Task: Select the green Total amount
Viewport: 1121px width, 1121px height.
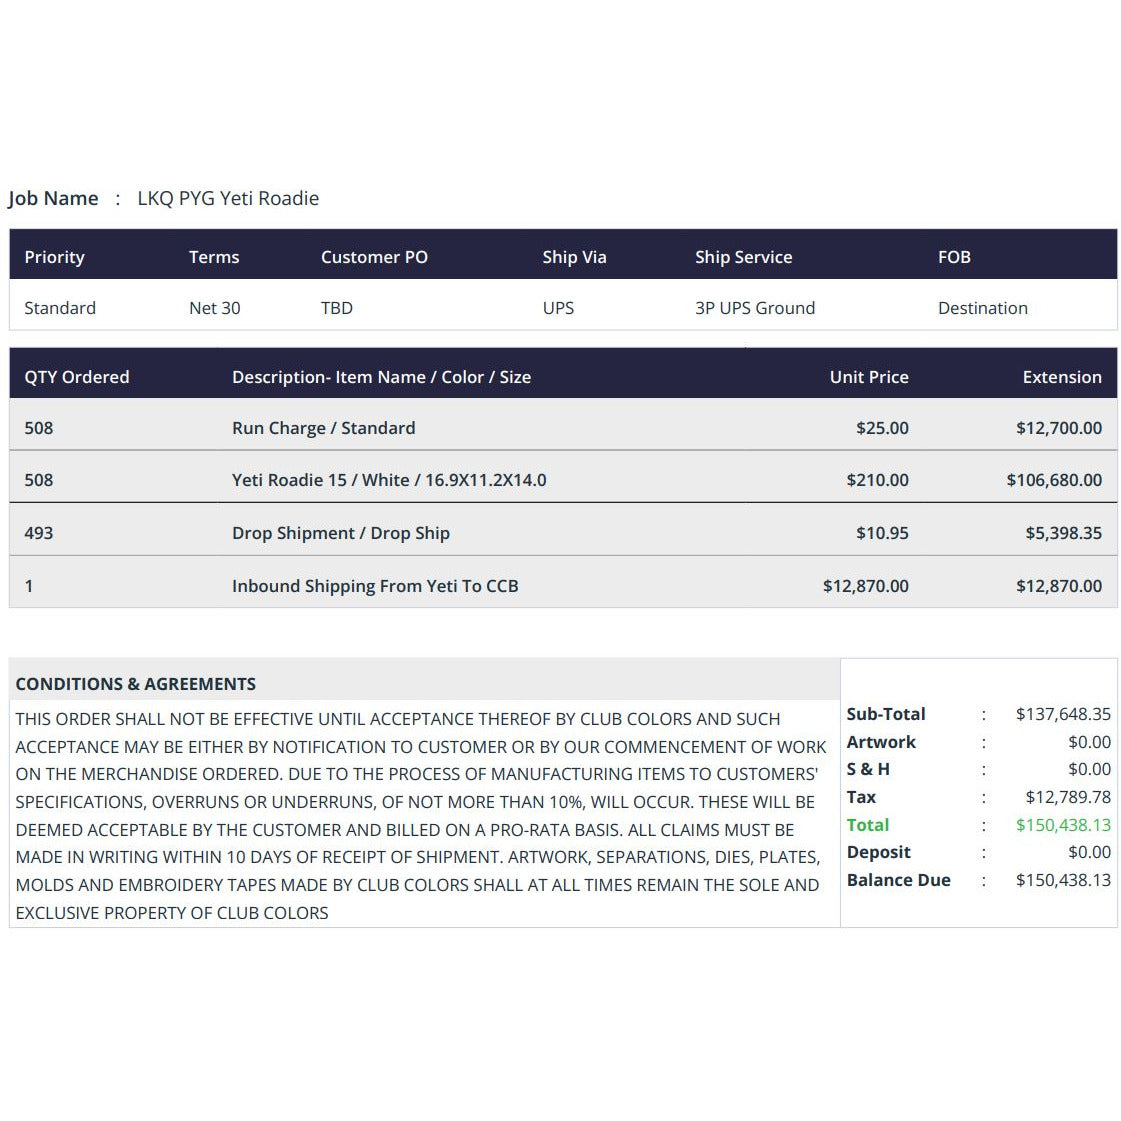Action: 1063,825
